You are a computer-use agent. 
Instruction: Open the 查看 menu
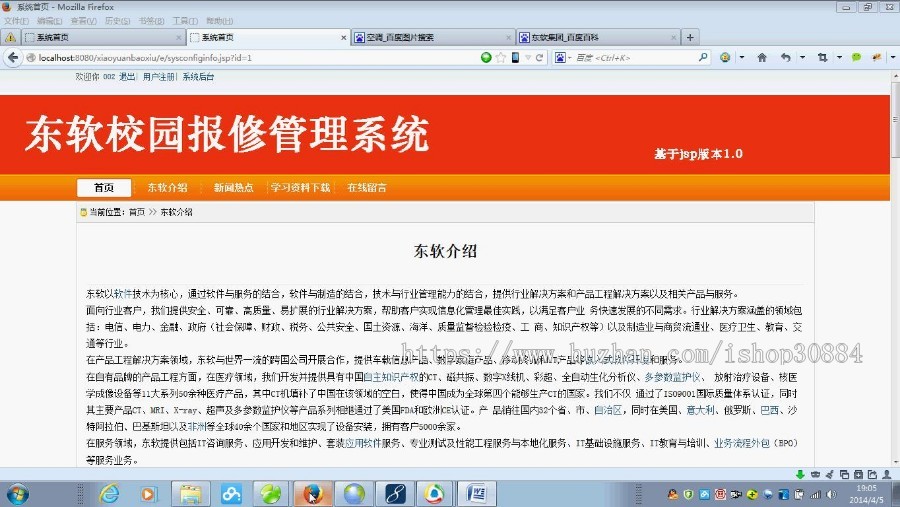click(84, 21)
